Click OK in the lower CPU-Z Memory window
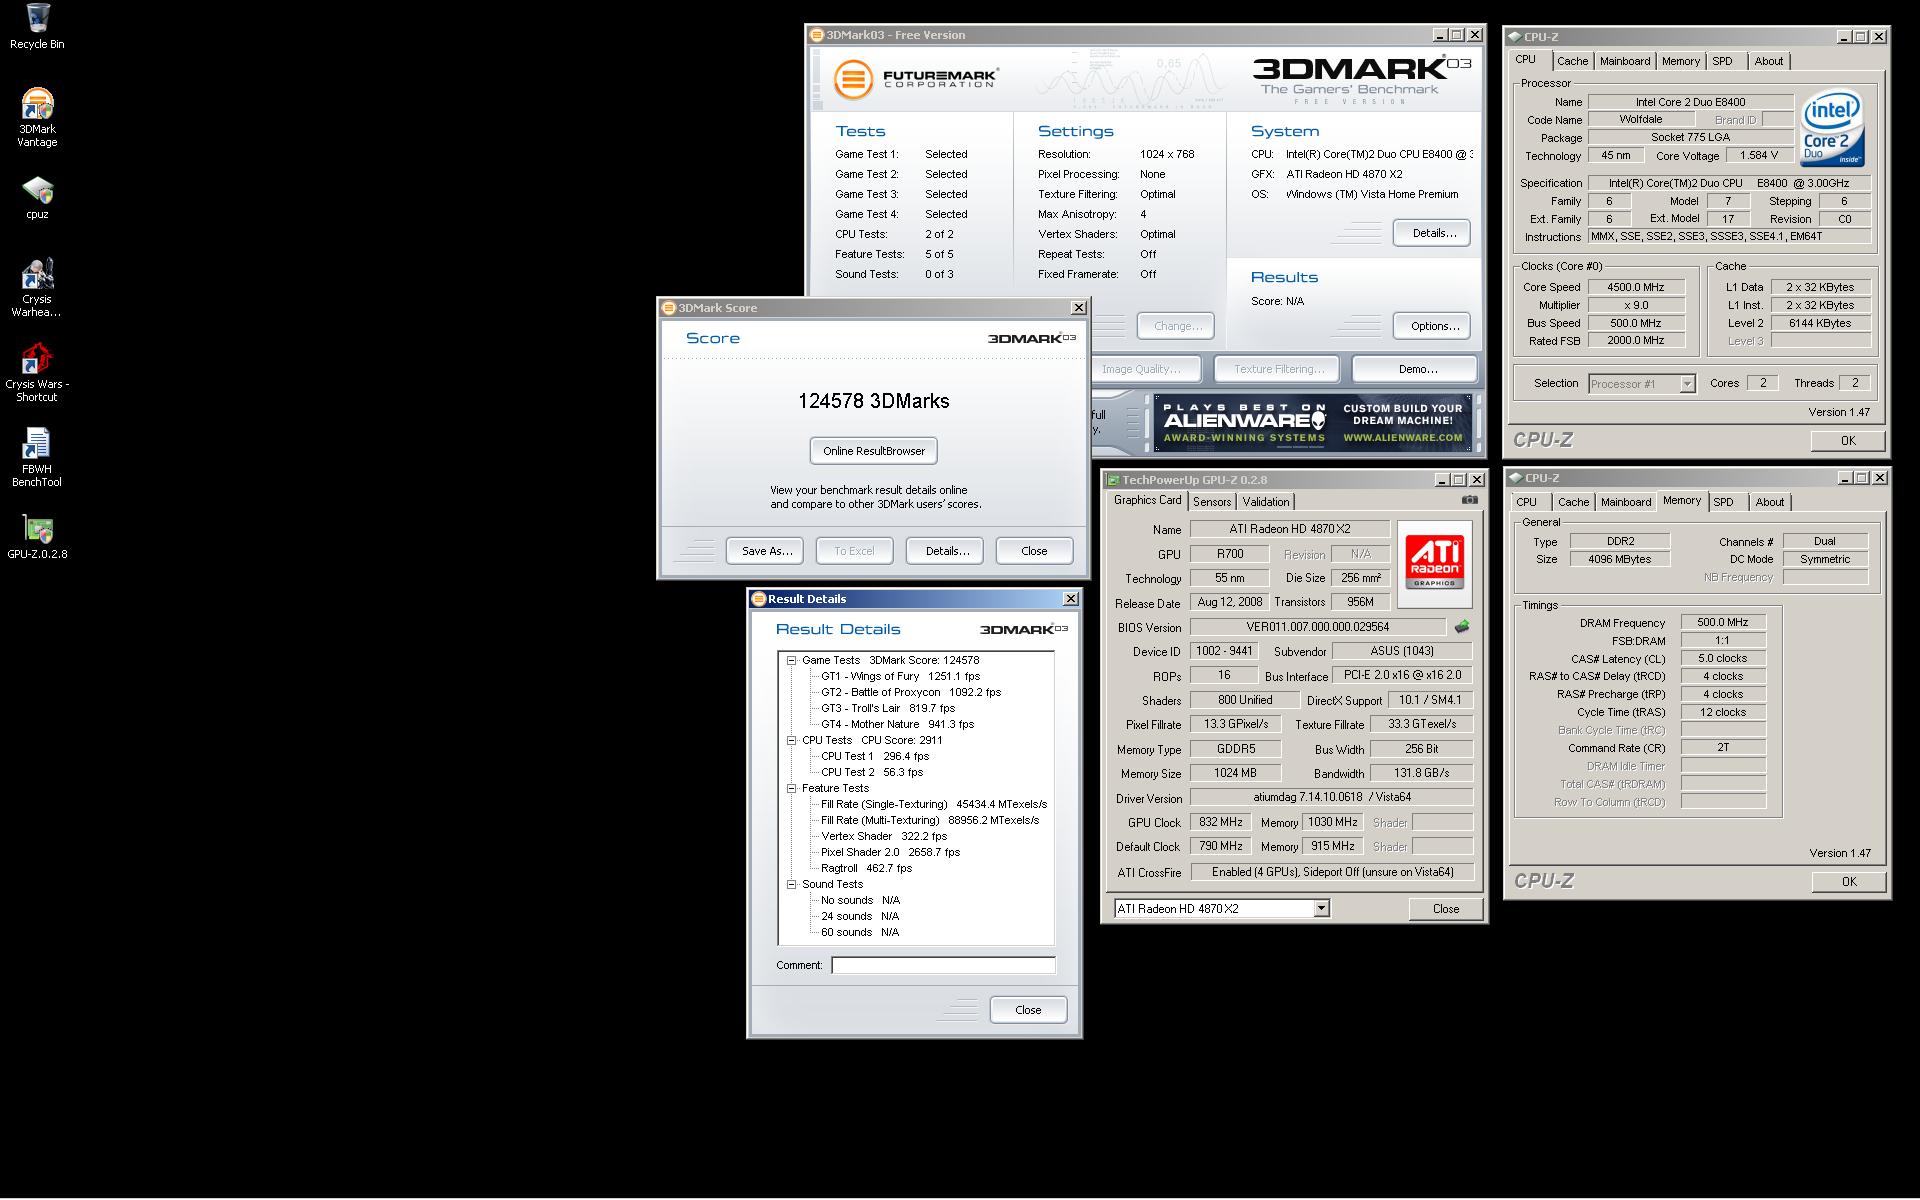The width and height of the screenshot is (1920, 1200). pos(1848,882)
